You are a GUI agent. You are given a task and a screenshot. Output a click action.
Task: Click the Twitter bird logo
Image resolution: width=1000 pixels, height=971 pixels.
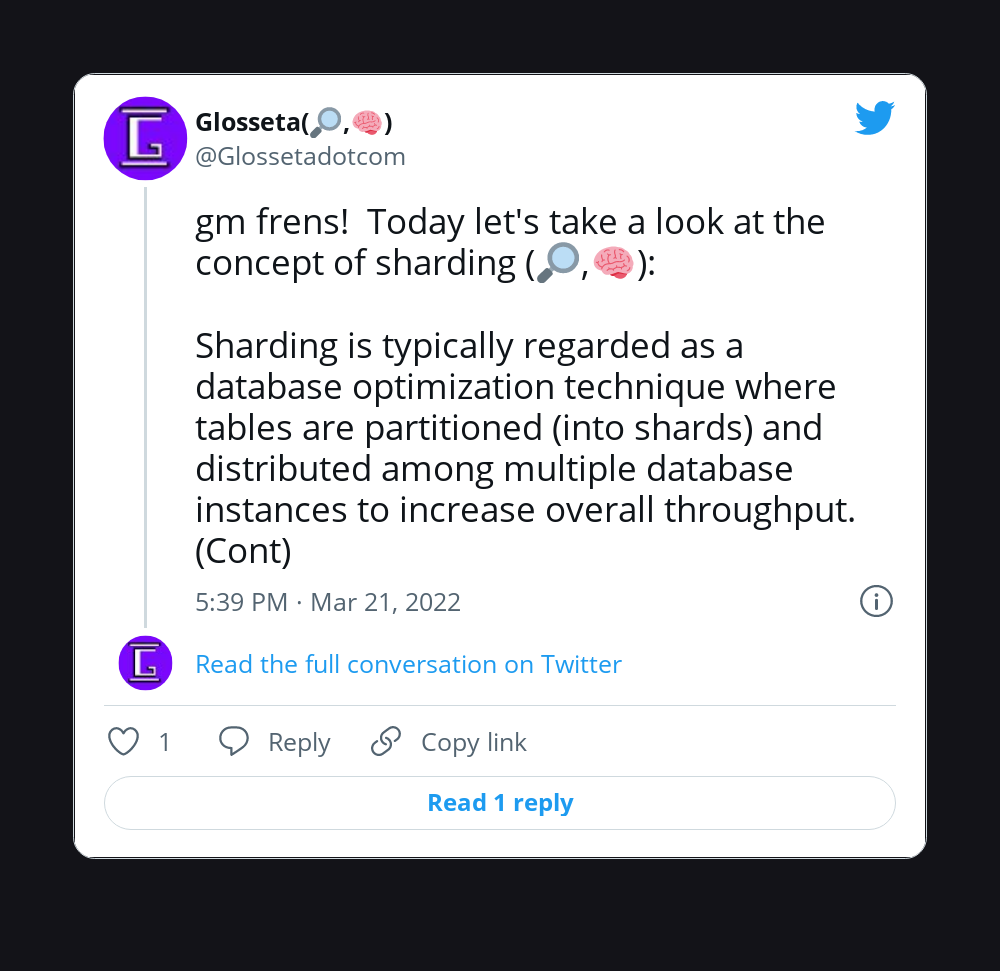pos(874,119)
